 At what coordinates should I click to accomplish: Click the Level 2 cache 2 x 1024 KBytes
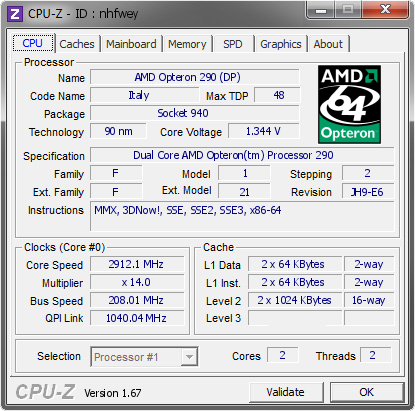click(295, 300)
